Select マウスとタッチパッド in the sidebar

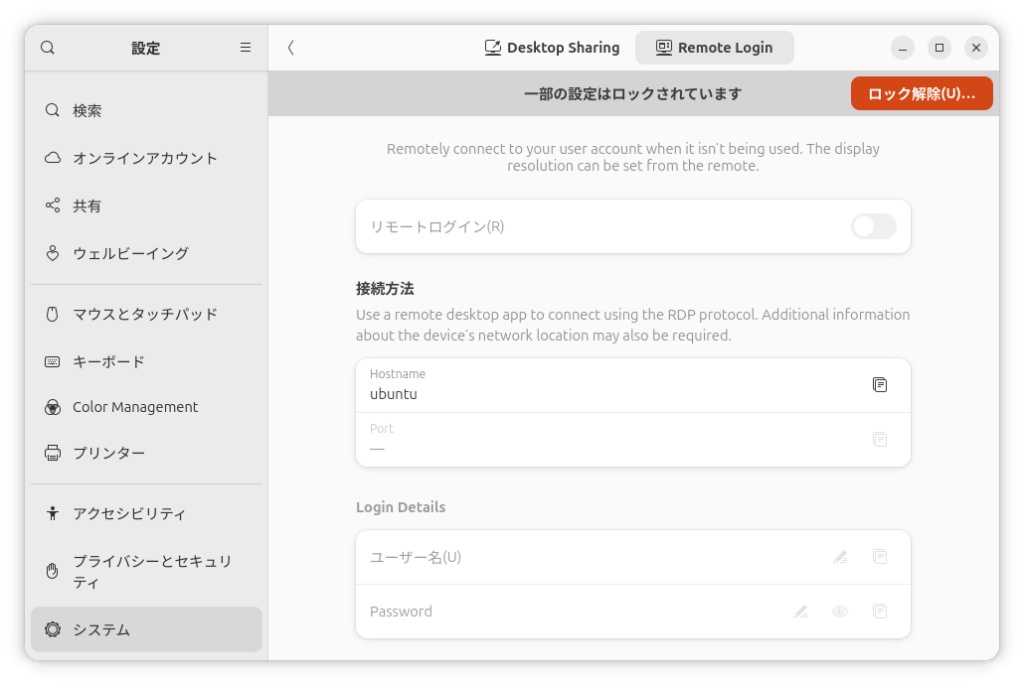pyautogui.click(x=145, y=314)
